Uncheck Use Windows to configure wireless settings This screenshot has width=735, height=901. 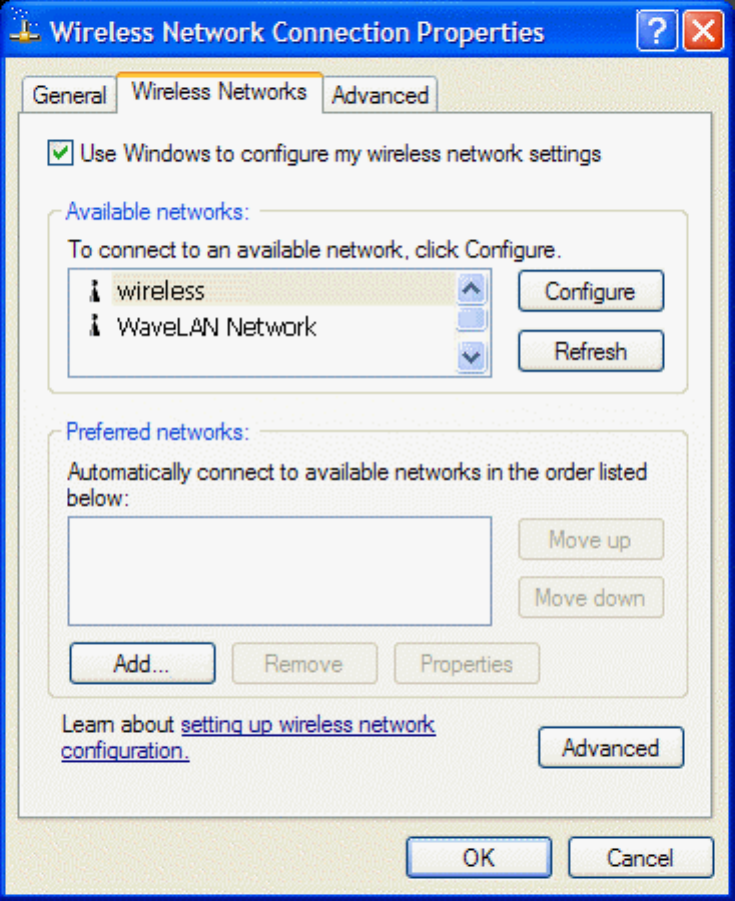pyautogui.click(x=60, y=153)
